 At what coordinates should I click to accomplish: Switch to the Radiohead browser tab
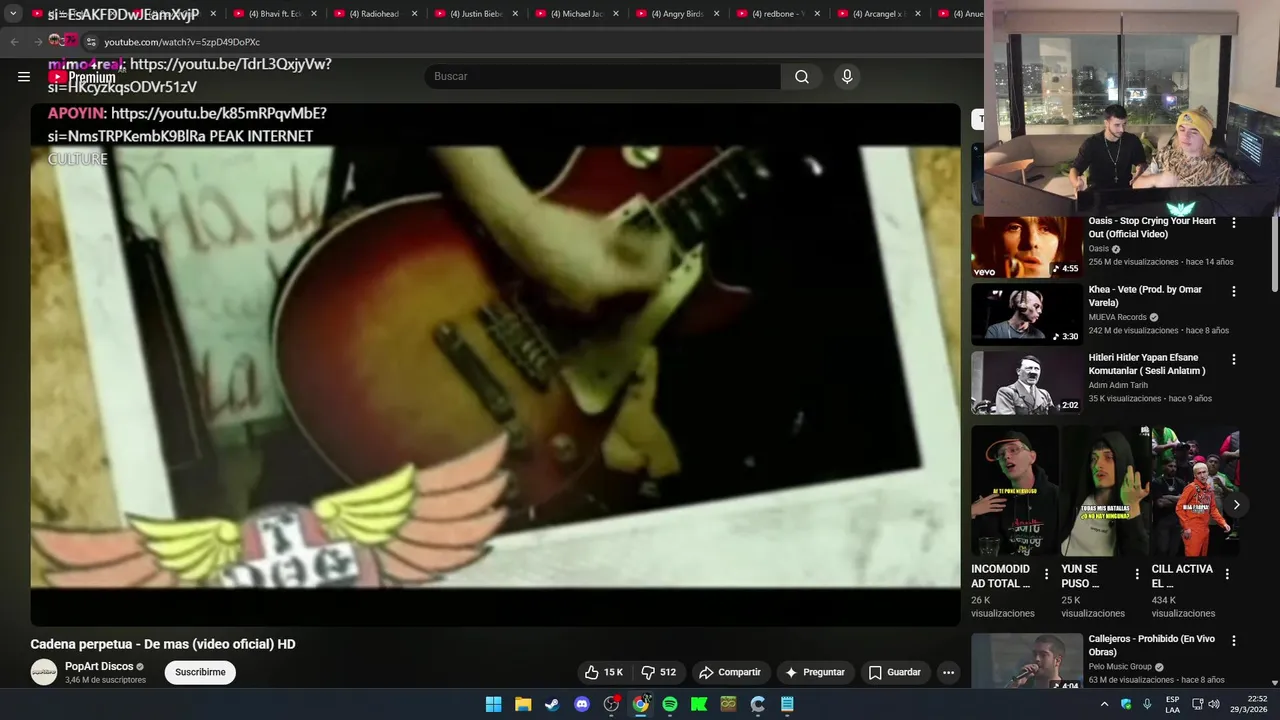point(373,14)
